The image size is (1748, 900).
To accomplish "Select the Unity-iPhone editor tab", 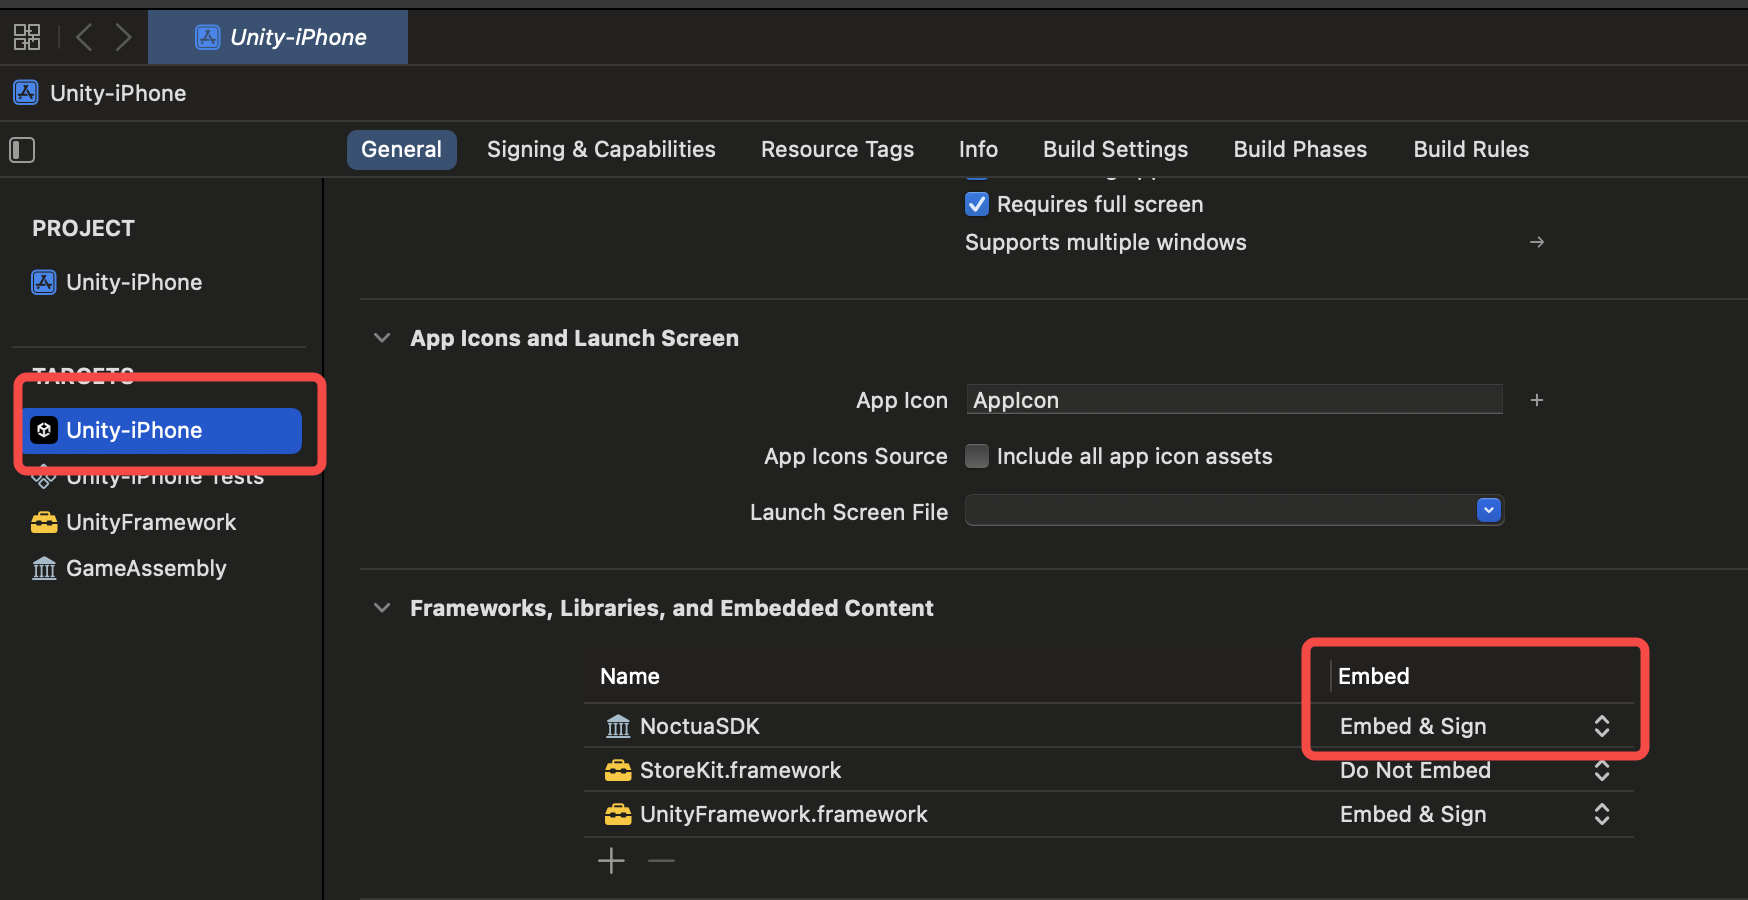I will point(278,37).
